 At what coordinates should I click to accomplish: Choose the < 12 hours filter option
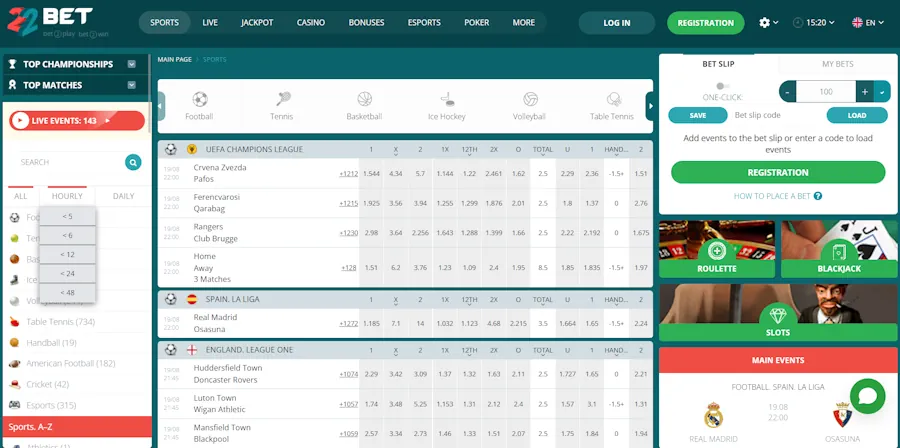coord(67,254)
